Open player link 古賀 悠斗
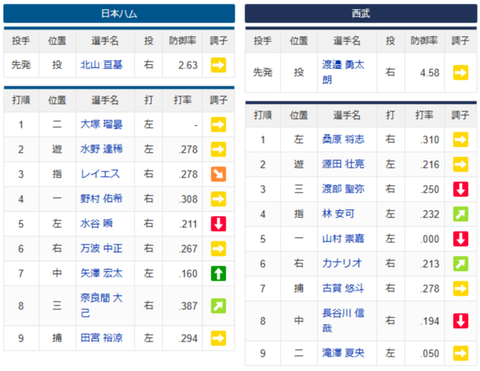 coord(343,288)
